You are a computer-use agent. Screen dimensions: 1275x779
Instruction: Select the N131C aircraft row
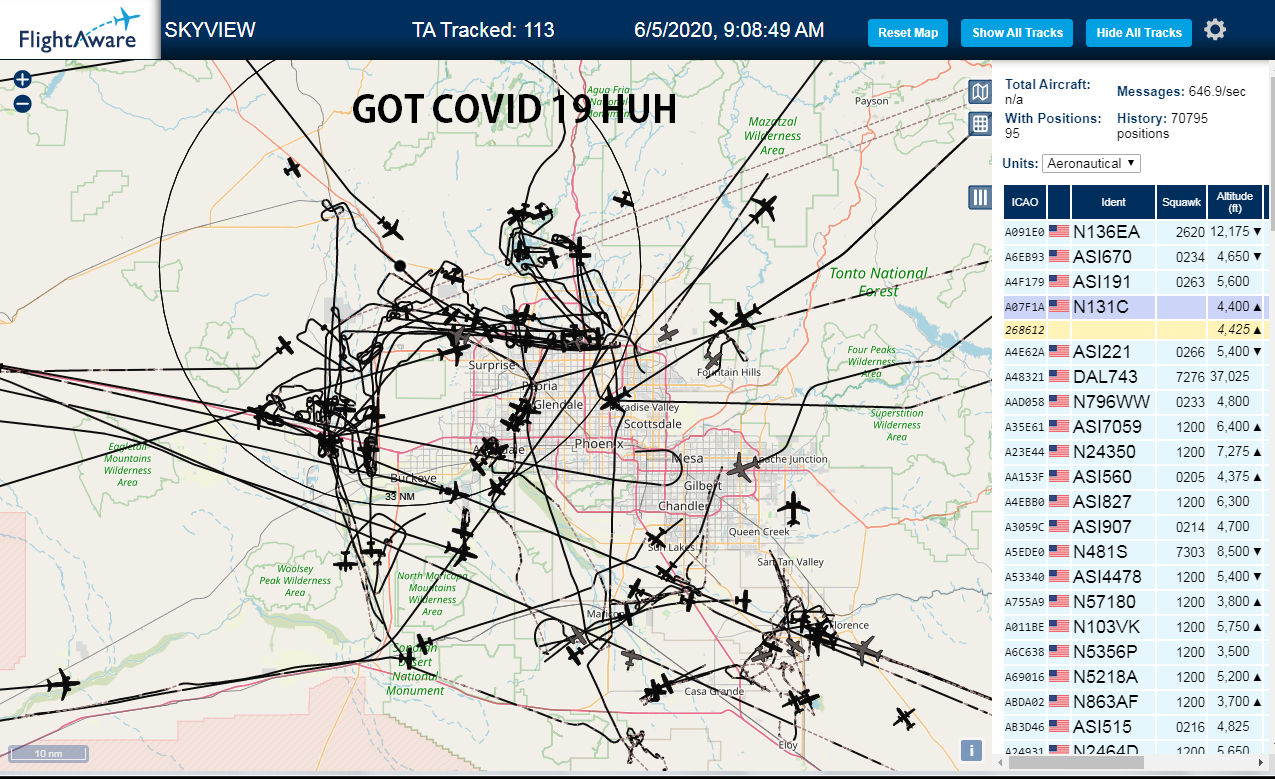click(x=1135, y=307)
